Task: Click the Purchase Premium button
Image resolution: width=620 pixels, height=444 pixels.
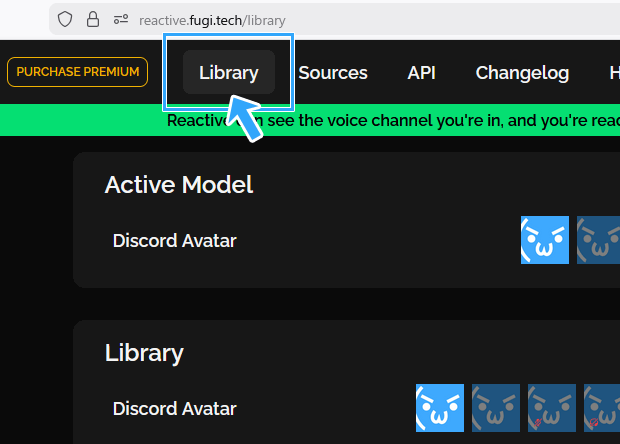Action: pos(78,72)
